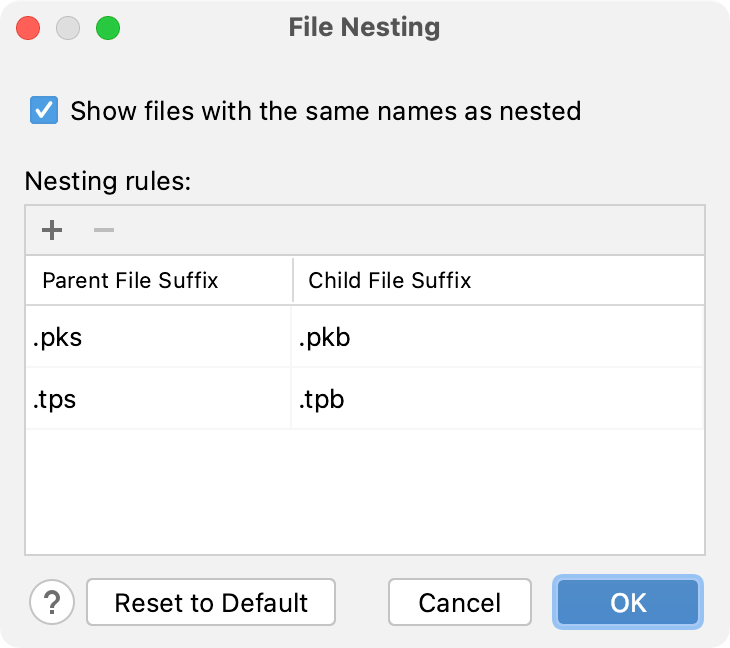
Task: Click Reset to Default button
Action: [x=211, y=602]
